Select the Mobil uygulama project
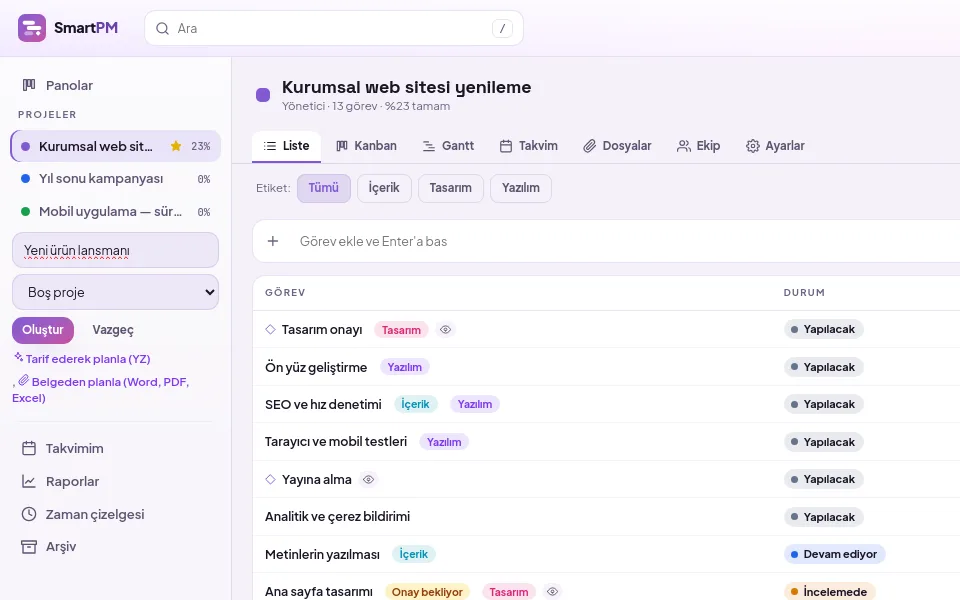This screenshot has height=600, width=960. 115,212
